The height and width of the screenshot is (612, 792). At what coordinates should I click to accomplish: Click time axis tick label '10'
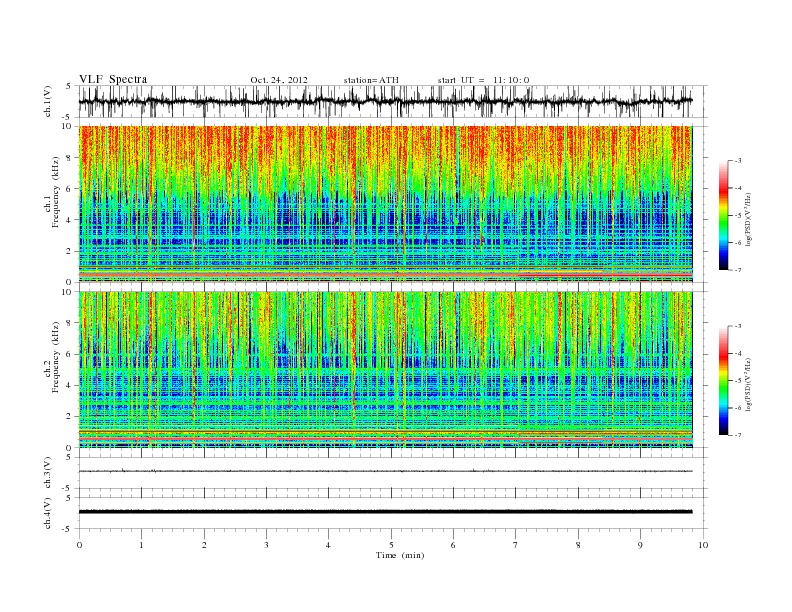click(x=703, y=545)
